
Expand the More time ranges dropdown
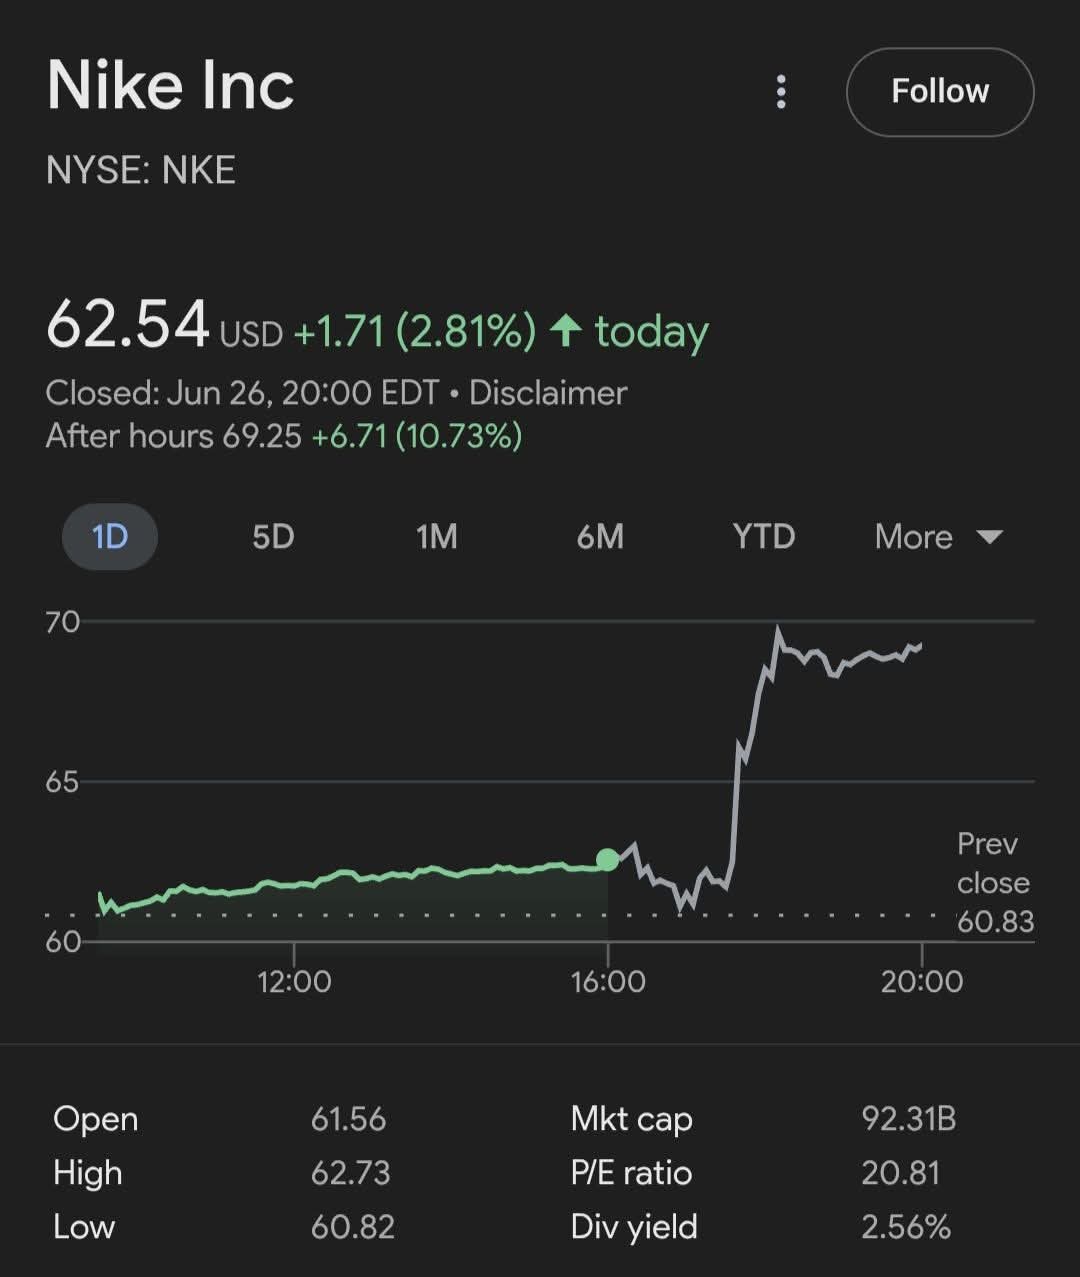point(938,537)
